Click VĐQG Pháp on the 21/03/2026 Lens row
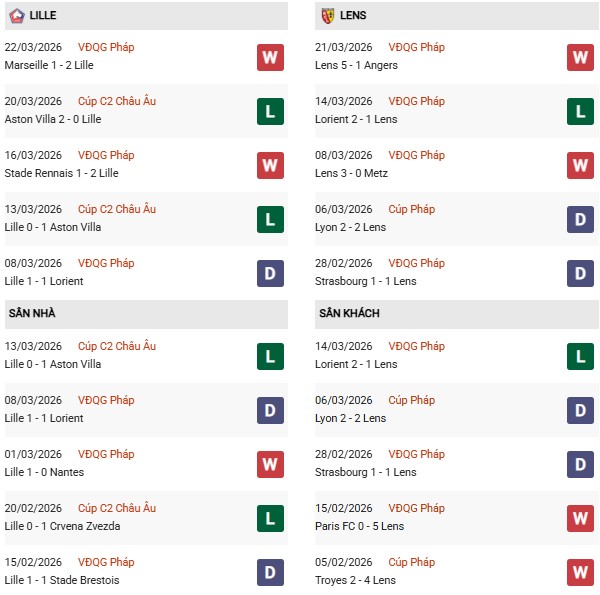Screen dimensions: 600x595 [x=418, y=47]
